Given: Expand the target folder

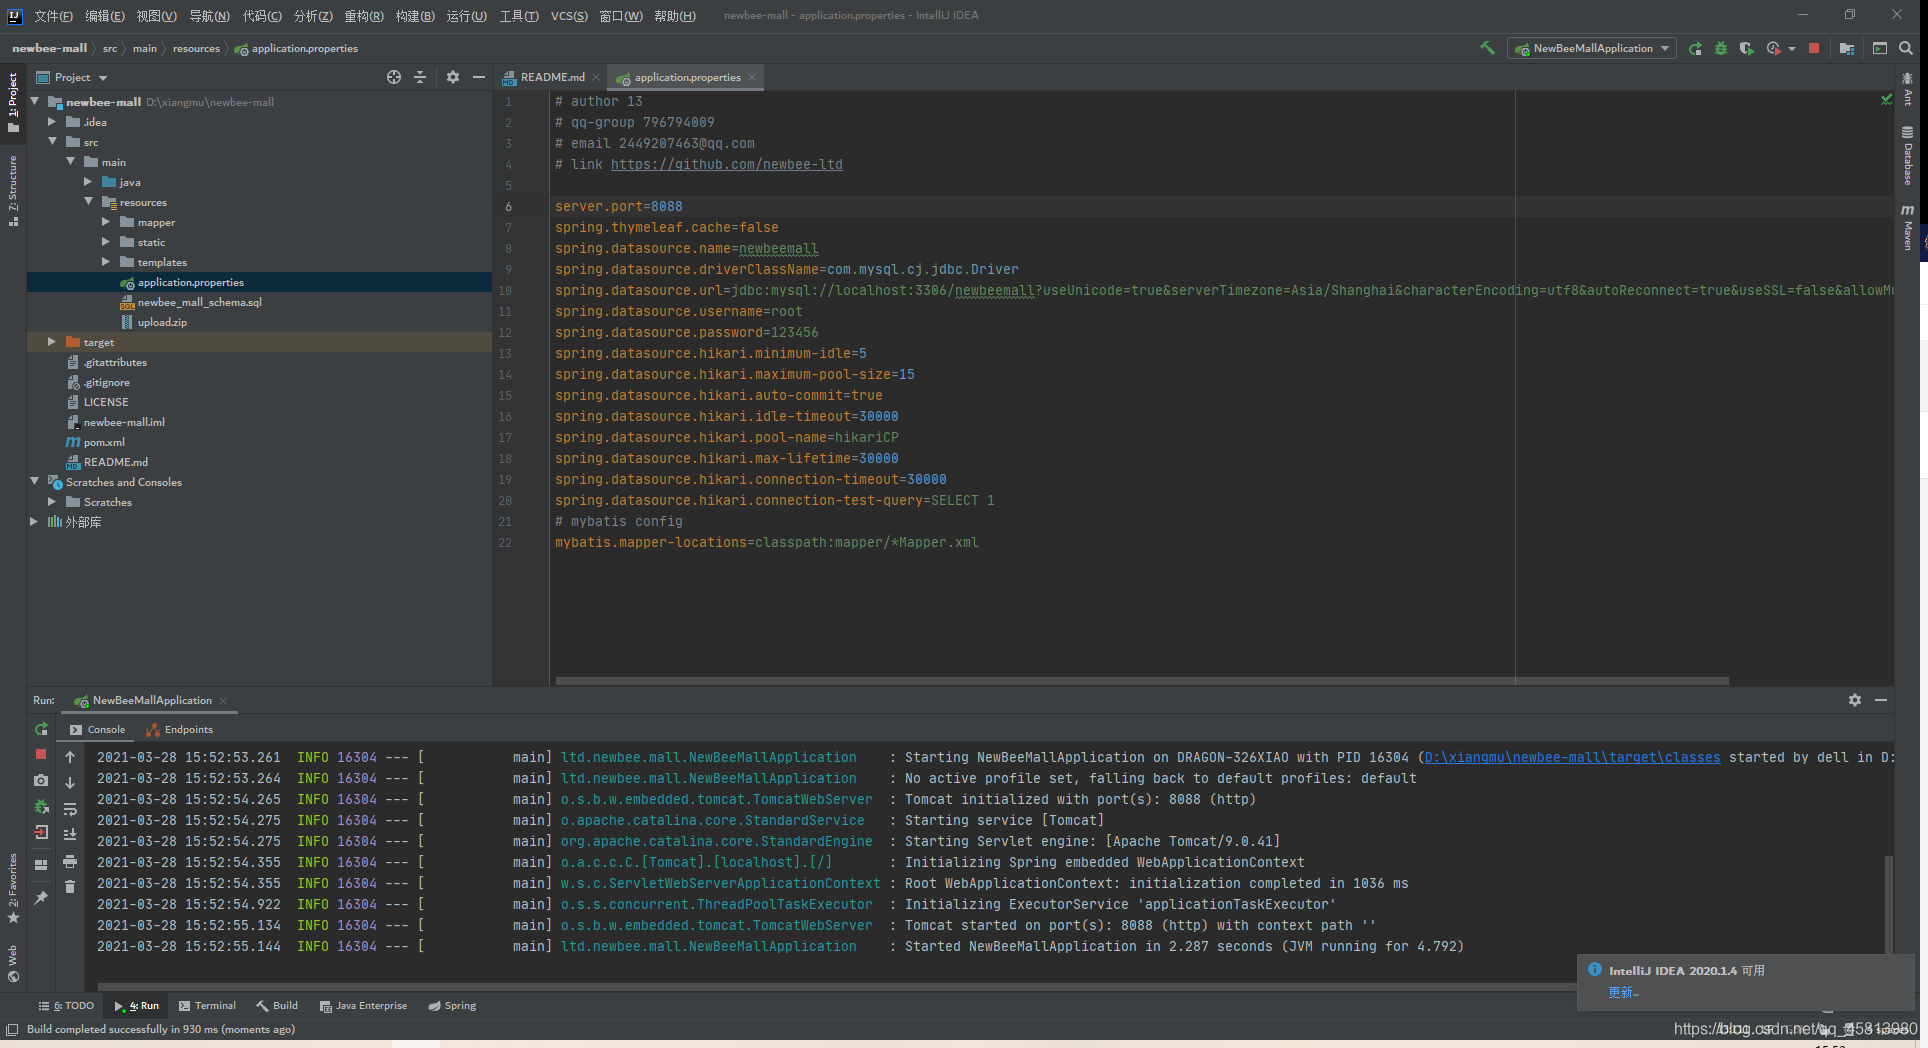Looking at the screenshot, I should pyautogui.click(x=52, y=342).
